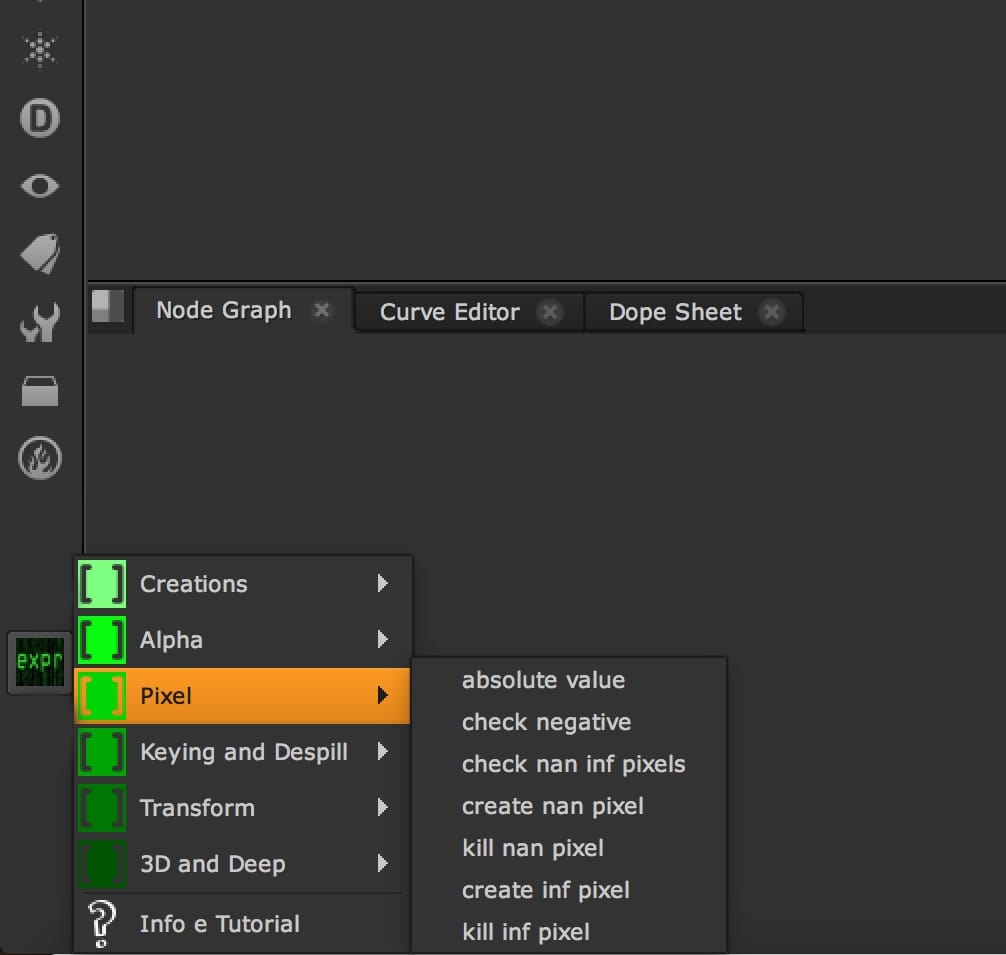Click the Particles starburst icon

pos(40,50)
